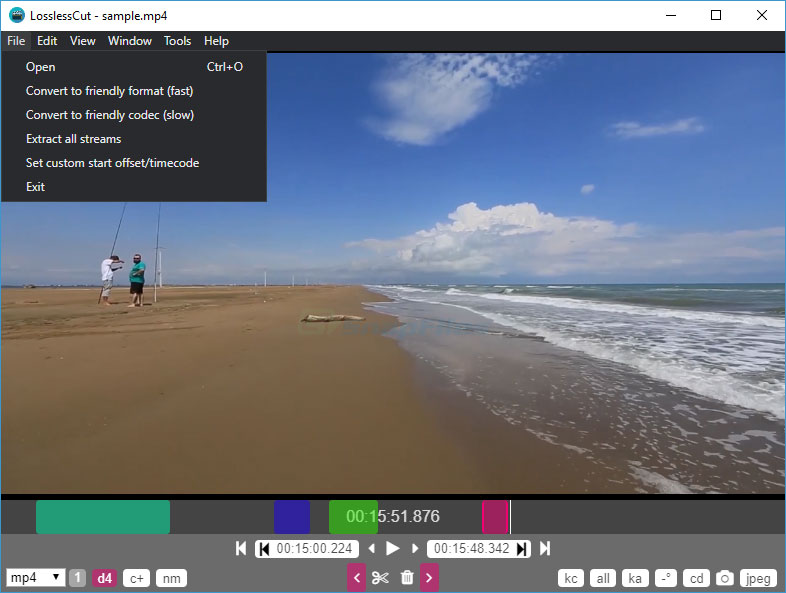This screenshot has width=786, height=593.
Task: Open the View menu
Action: pos(83,41)
